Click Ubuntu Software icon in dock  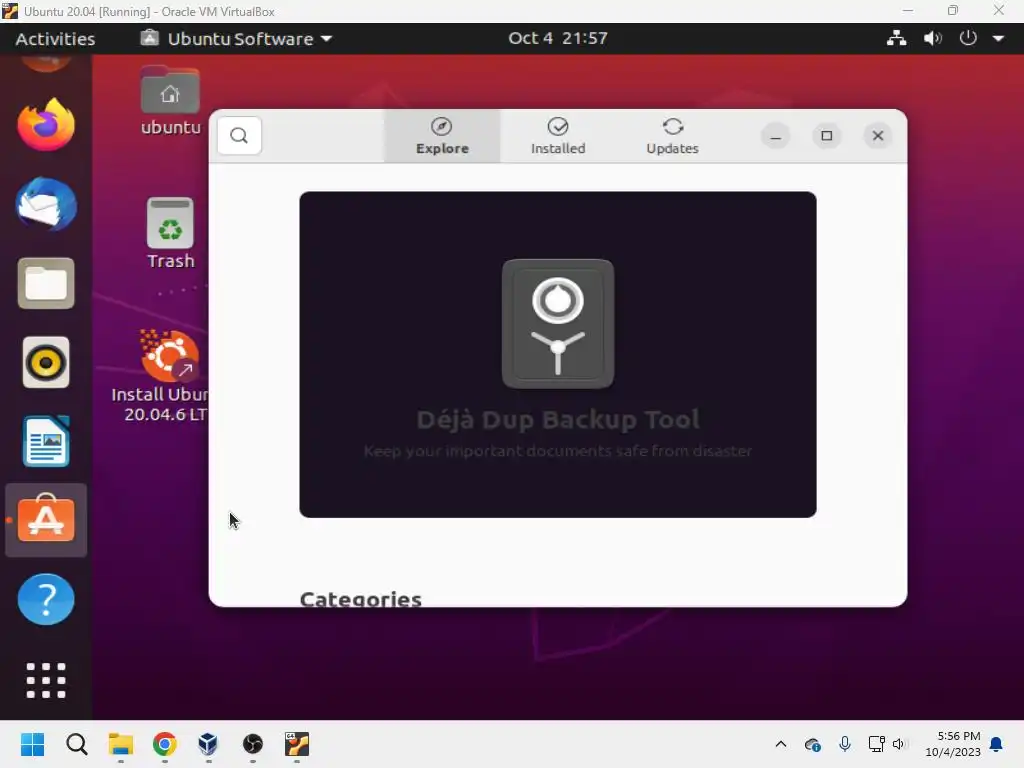pyautogui.click(x=46, y=520)
